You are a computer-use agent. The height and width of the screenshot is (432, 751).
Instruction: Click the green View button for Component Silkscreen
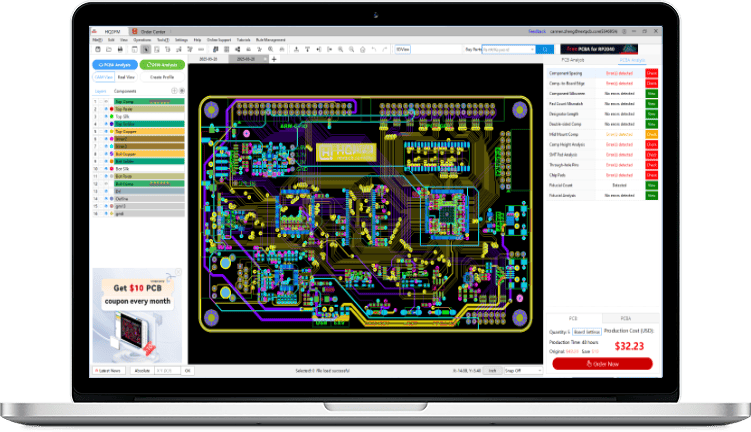[651, 93]
